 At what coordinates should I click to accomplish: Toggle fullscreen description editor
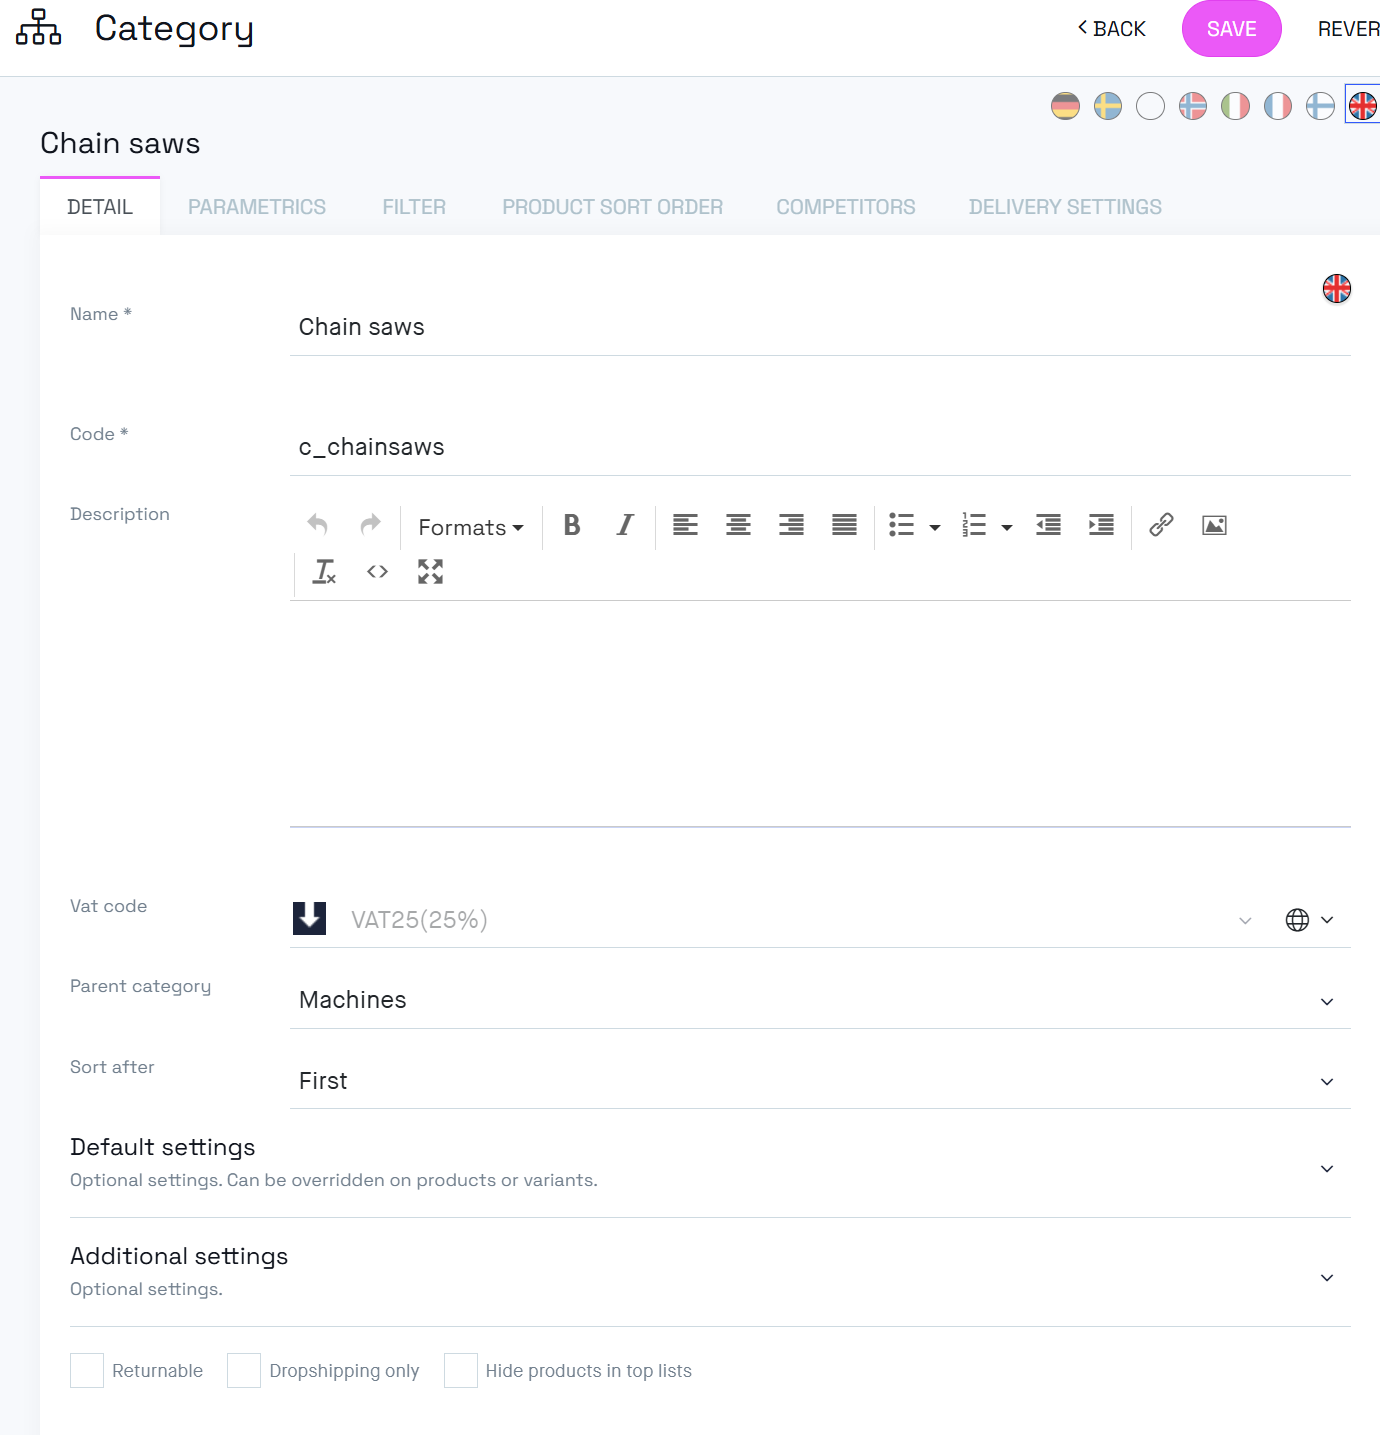pos(430,572)
